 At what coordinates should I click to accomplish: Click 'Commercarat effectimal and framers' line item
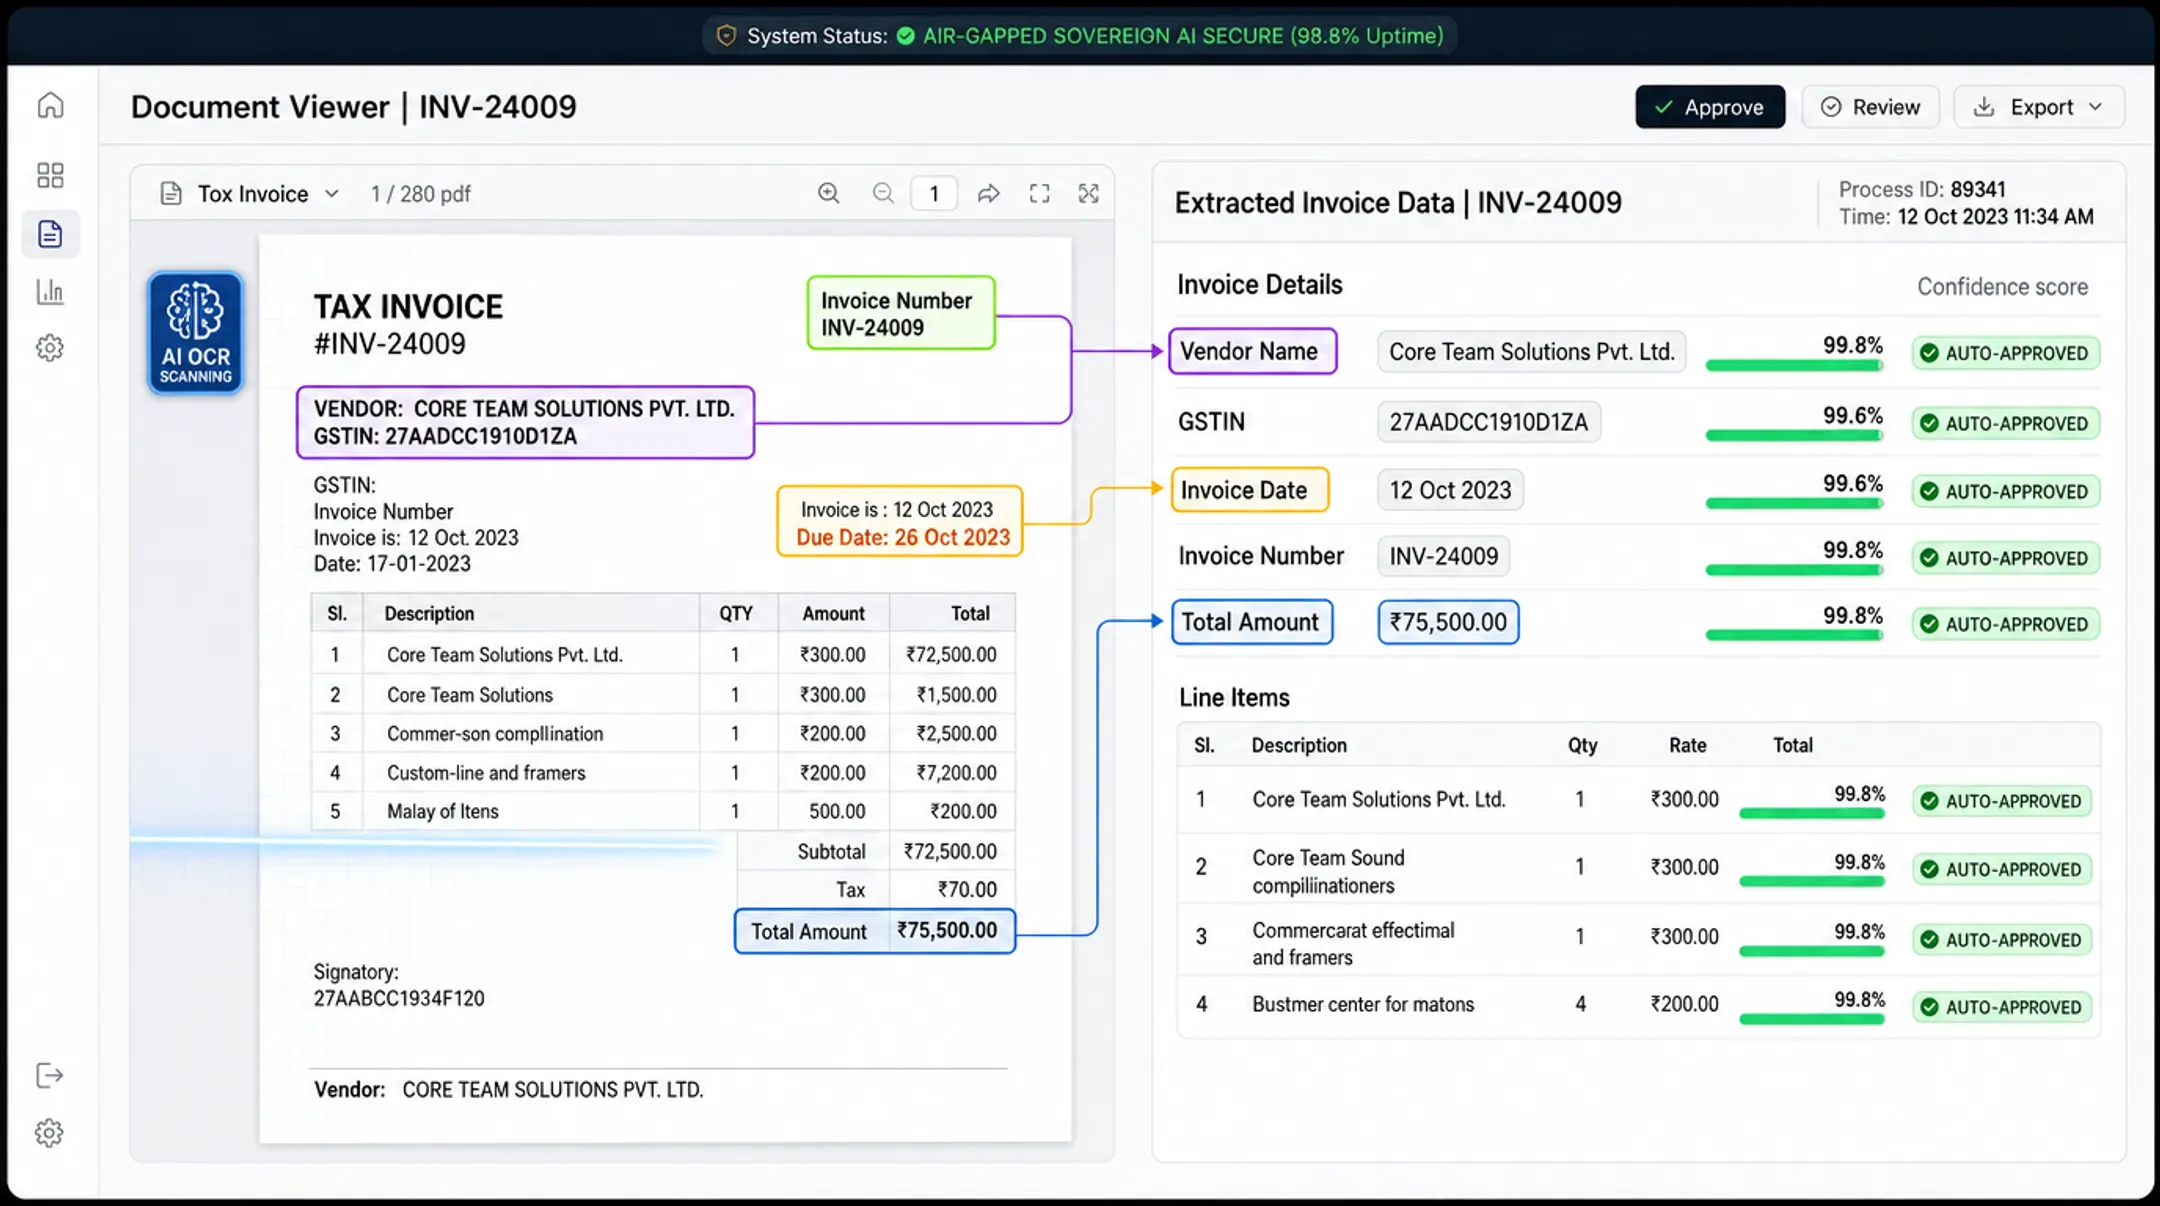pos(1353,943)
